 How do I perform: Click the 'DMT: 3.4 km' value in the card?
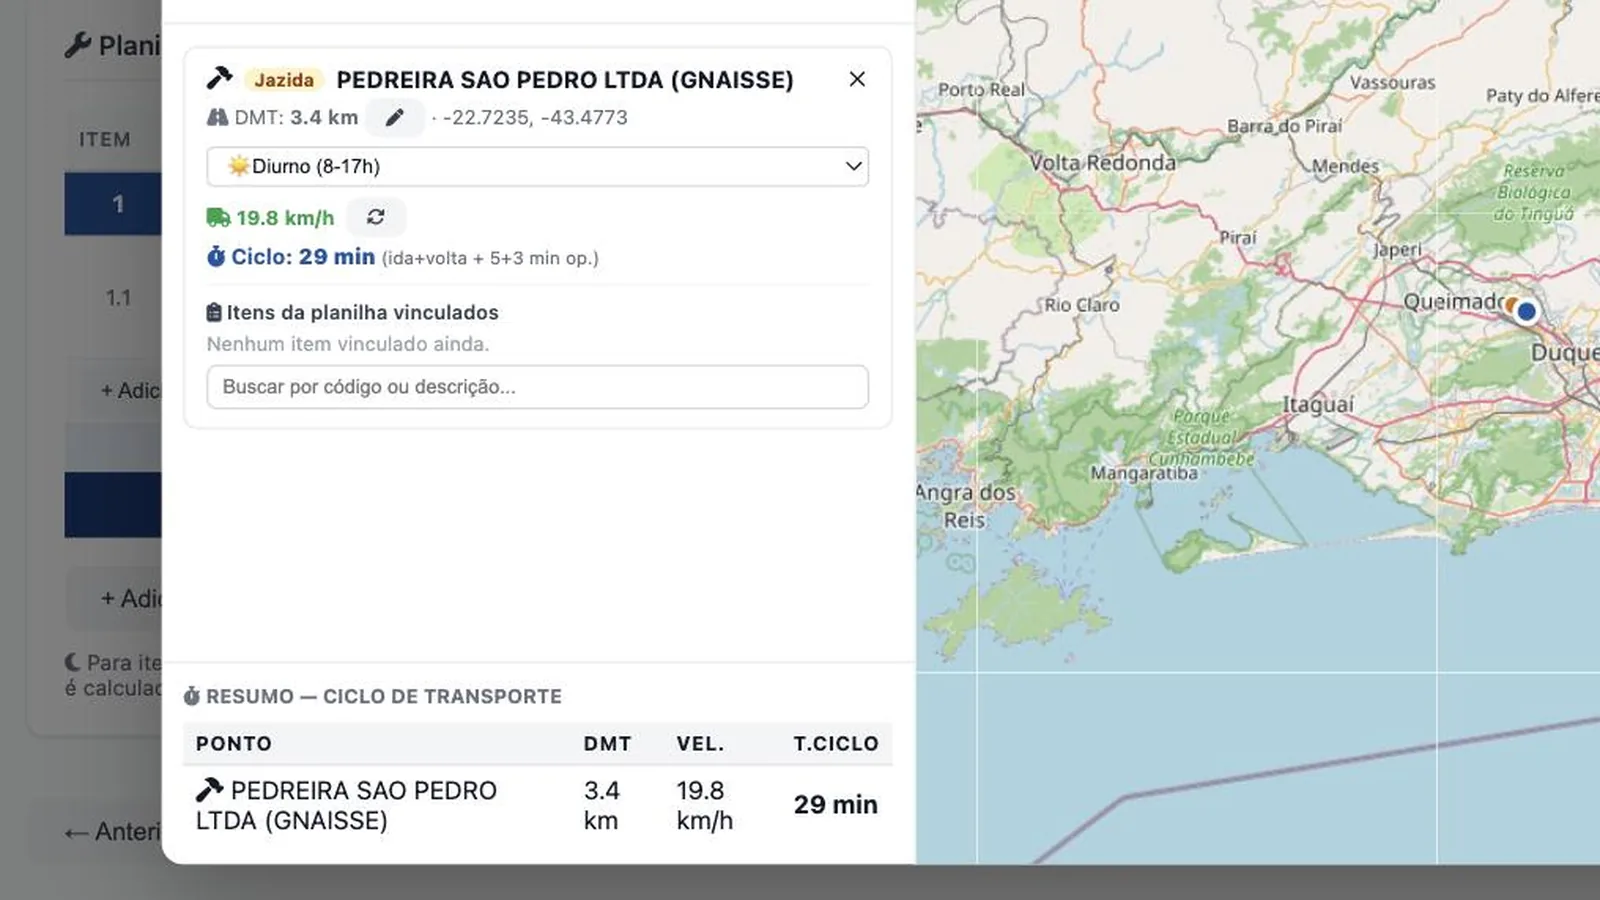coord(296,117)
